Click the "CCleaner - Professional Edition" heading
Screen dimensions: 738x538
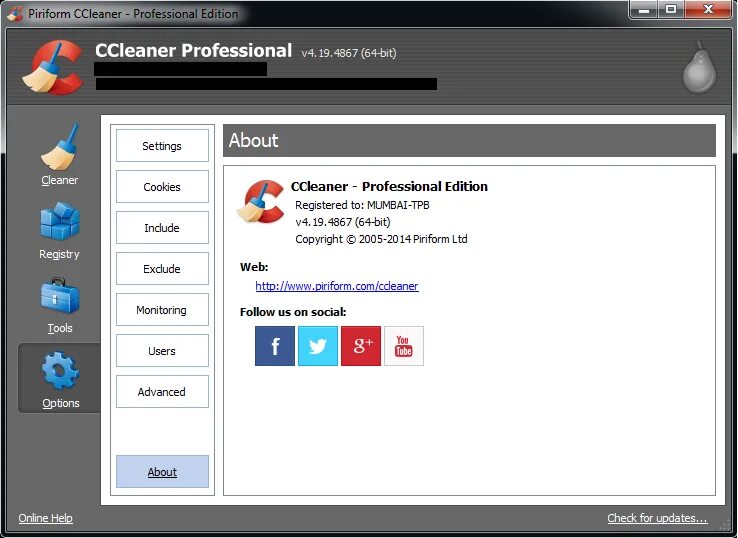(x=389, y=186)
